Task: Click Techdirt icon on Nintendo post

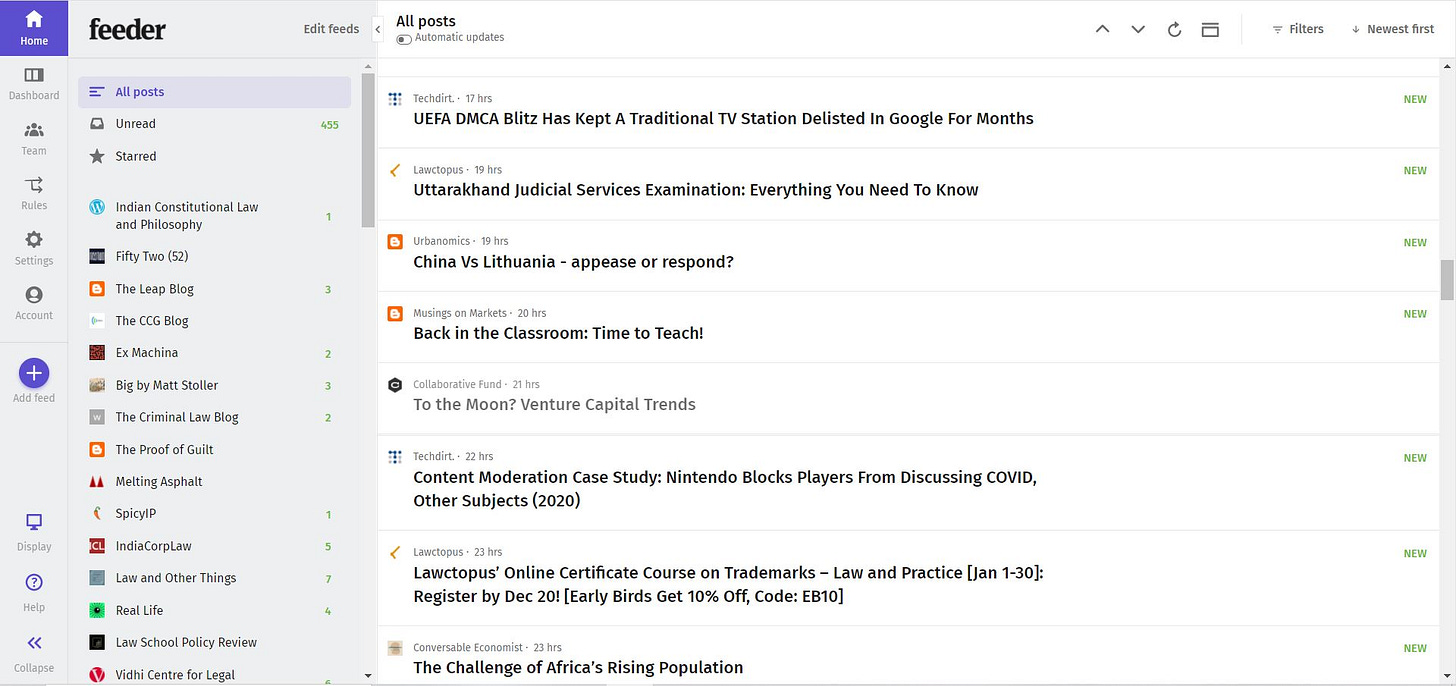Action: pos(395,457)
